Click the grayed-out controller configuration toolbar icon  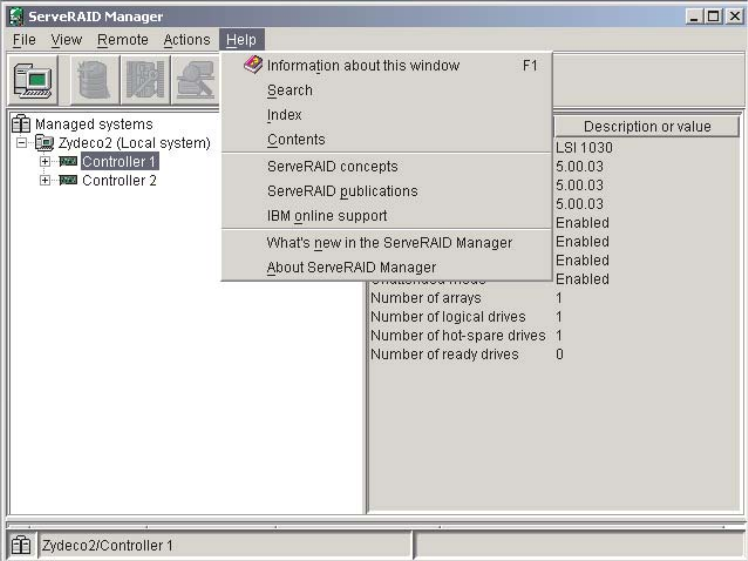pyautogui.click(x=143, y=81)
